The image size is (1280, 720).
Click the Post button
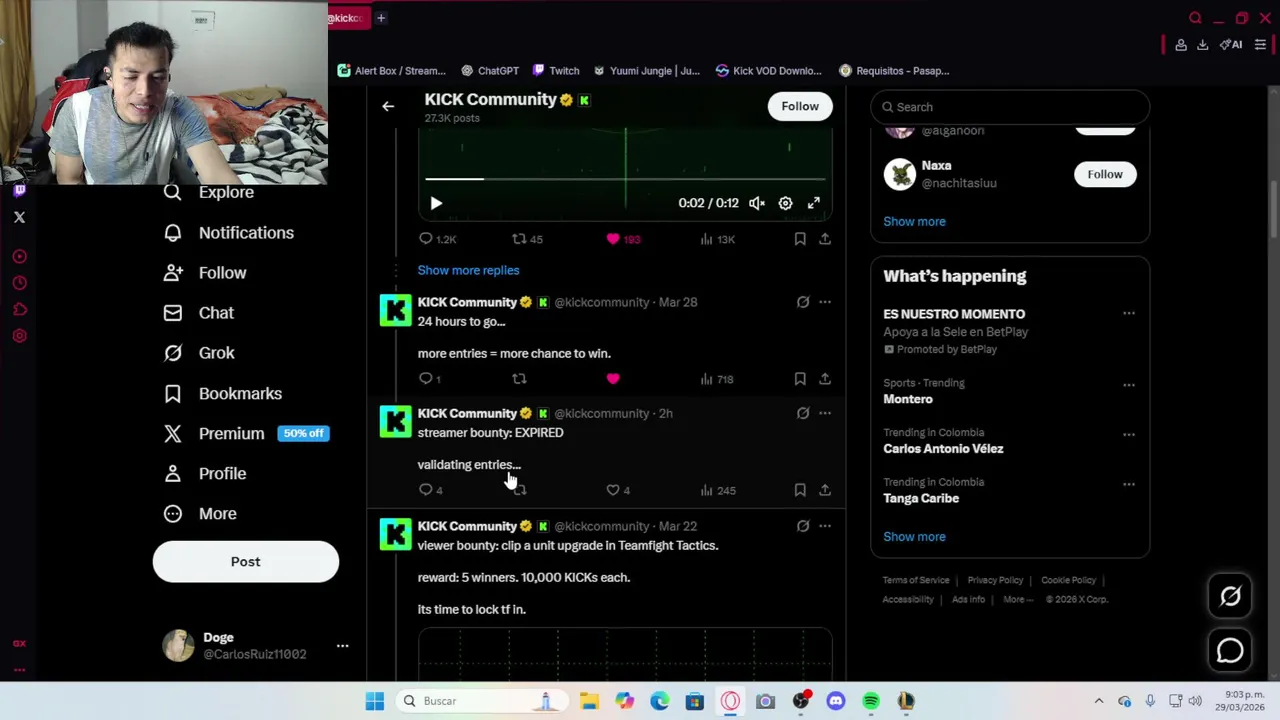(x=246, y=562)
